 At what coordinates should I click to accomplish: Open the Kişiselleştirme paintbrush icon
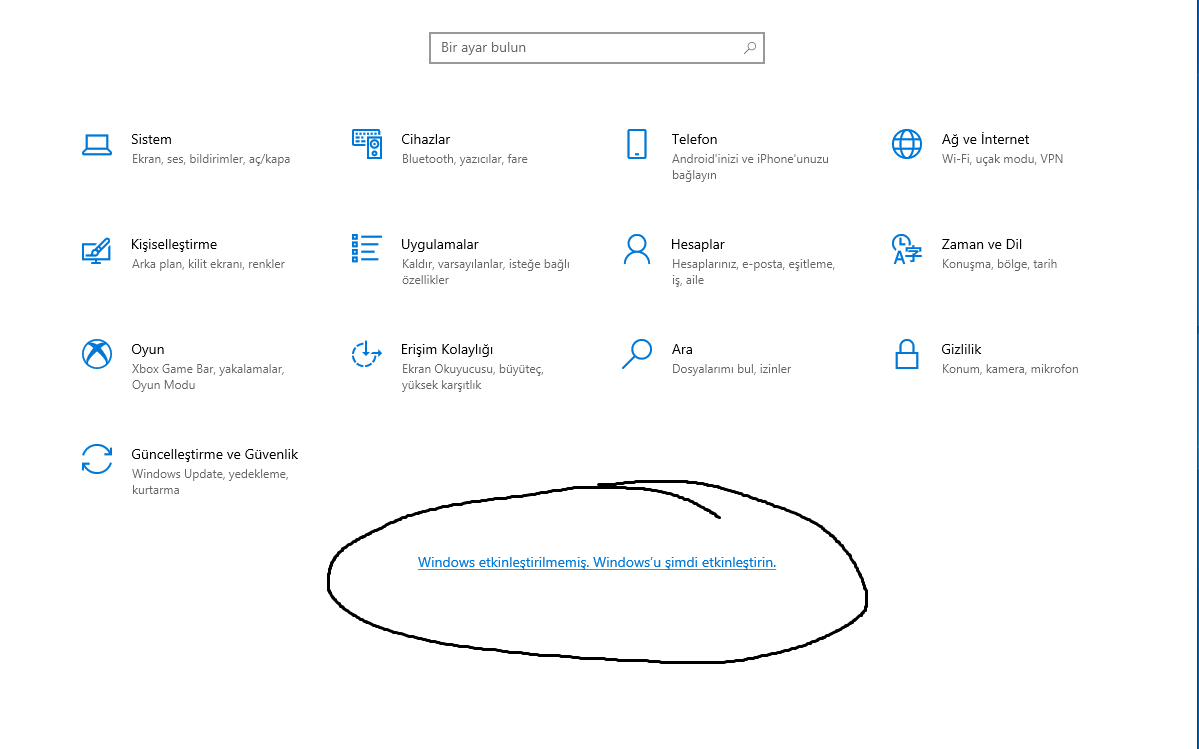pos(96,250)
